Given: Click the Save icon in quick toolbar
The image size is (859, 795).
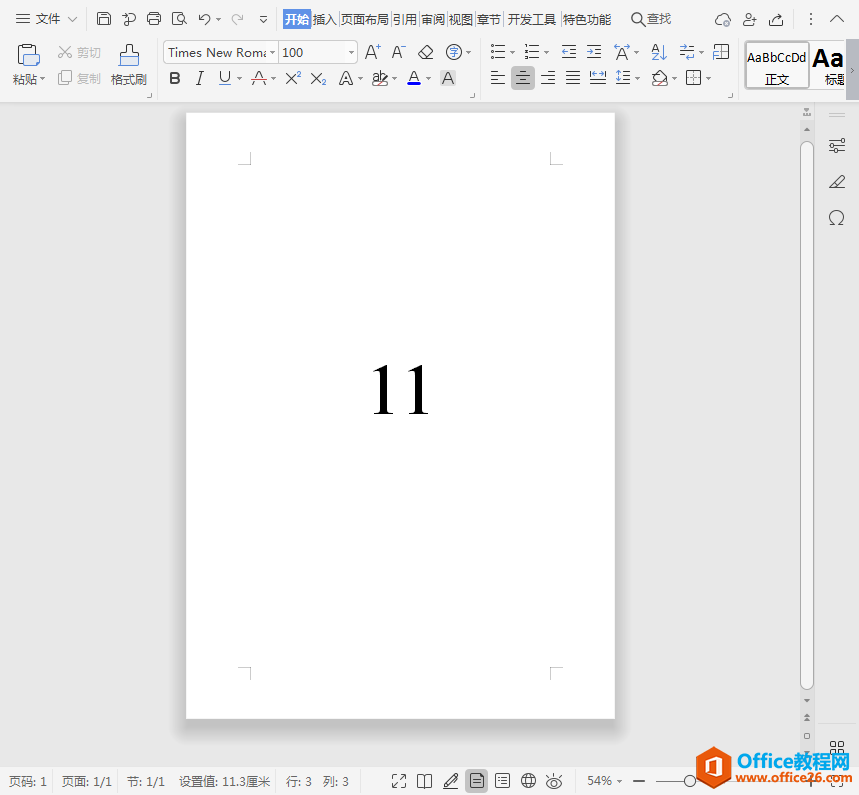Looking at the screenshot, I should click(104, 19).
